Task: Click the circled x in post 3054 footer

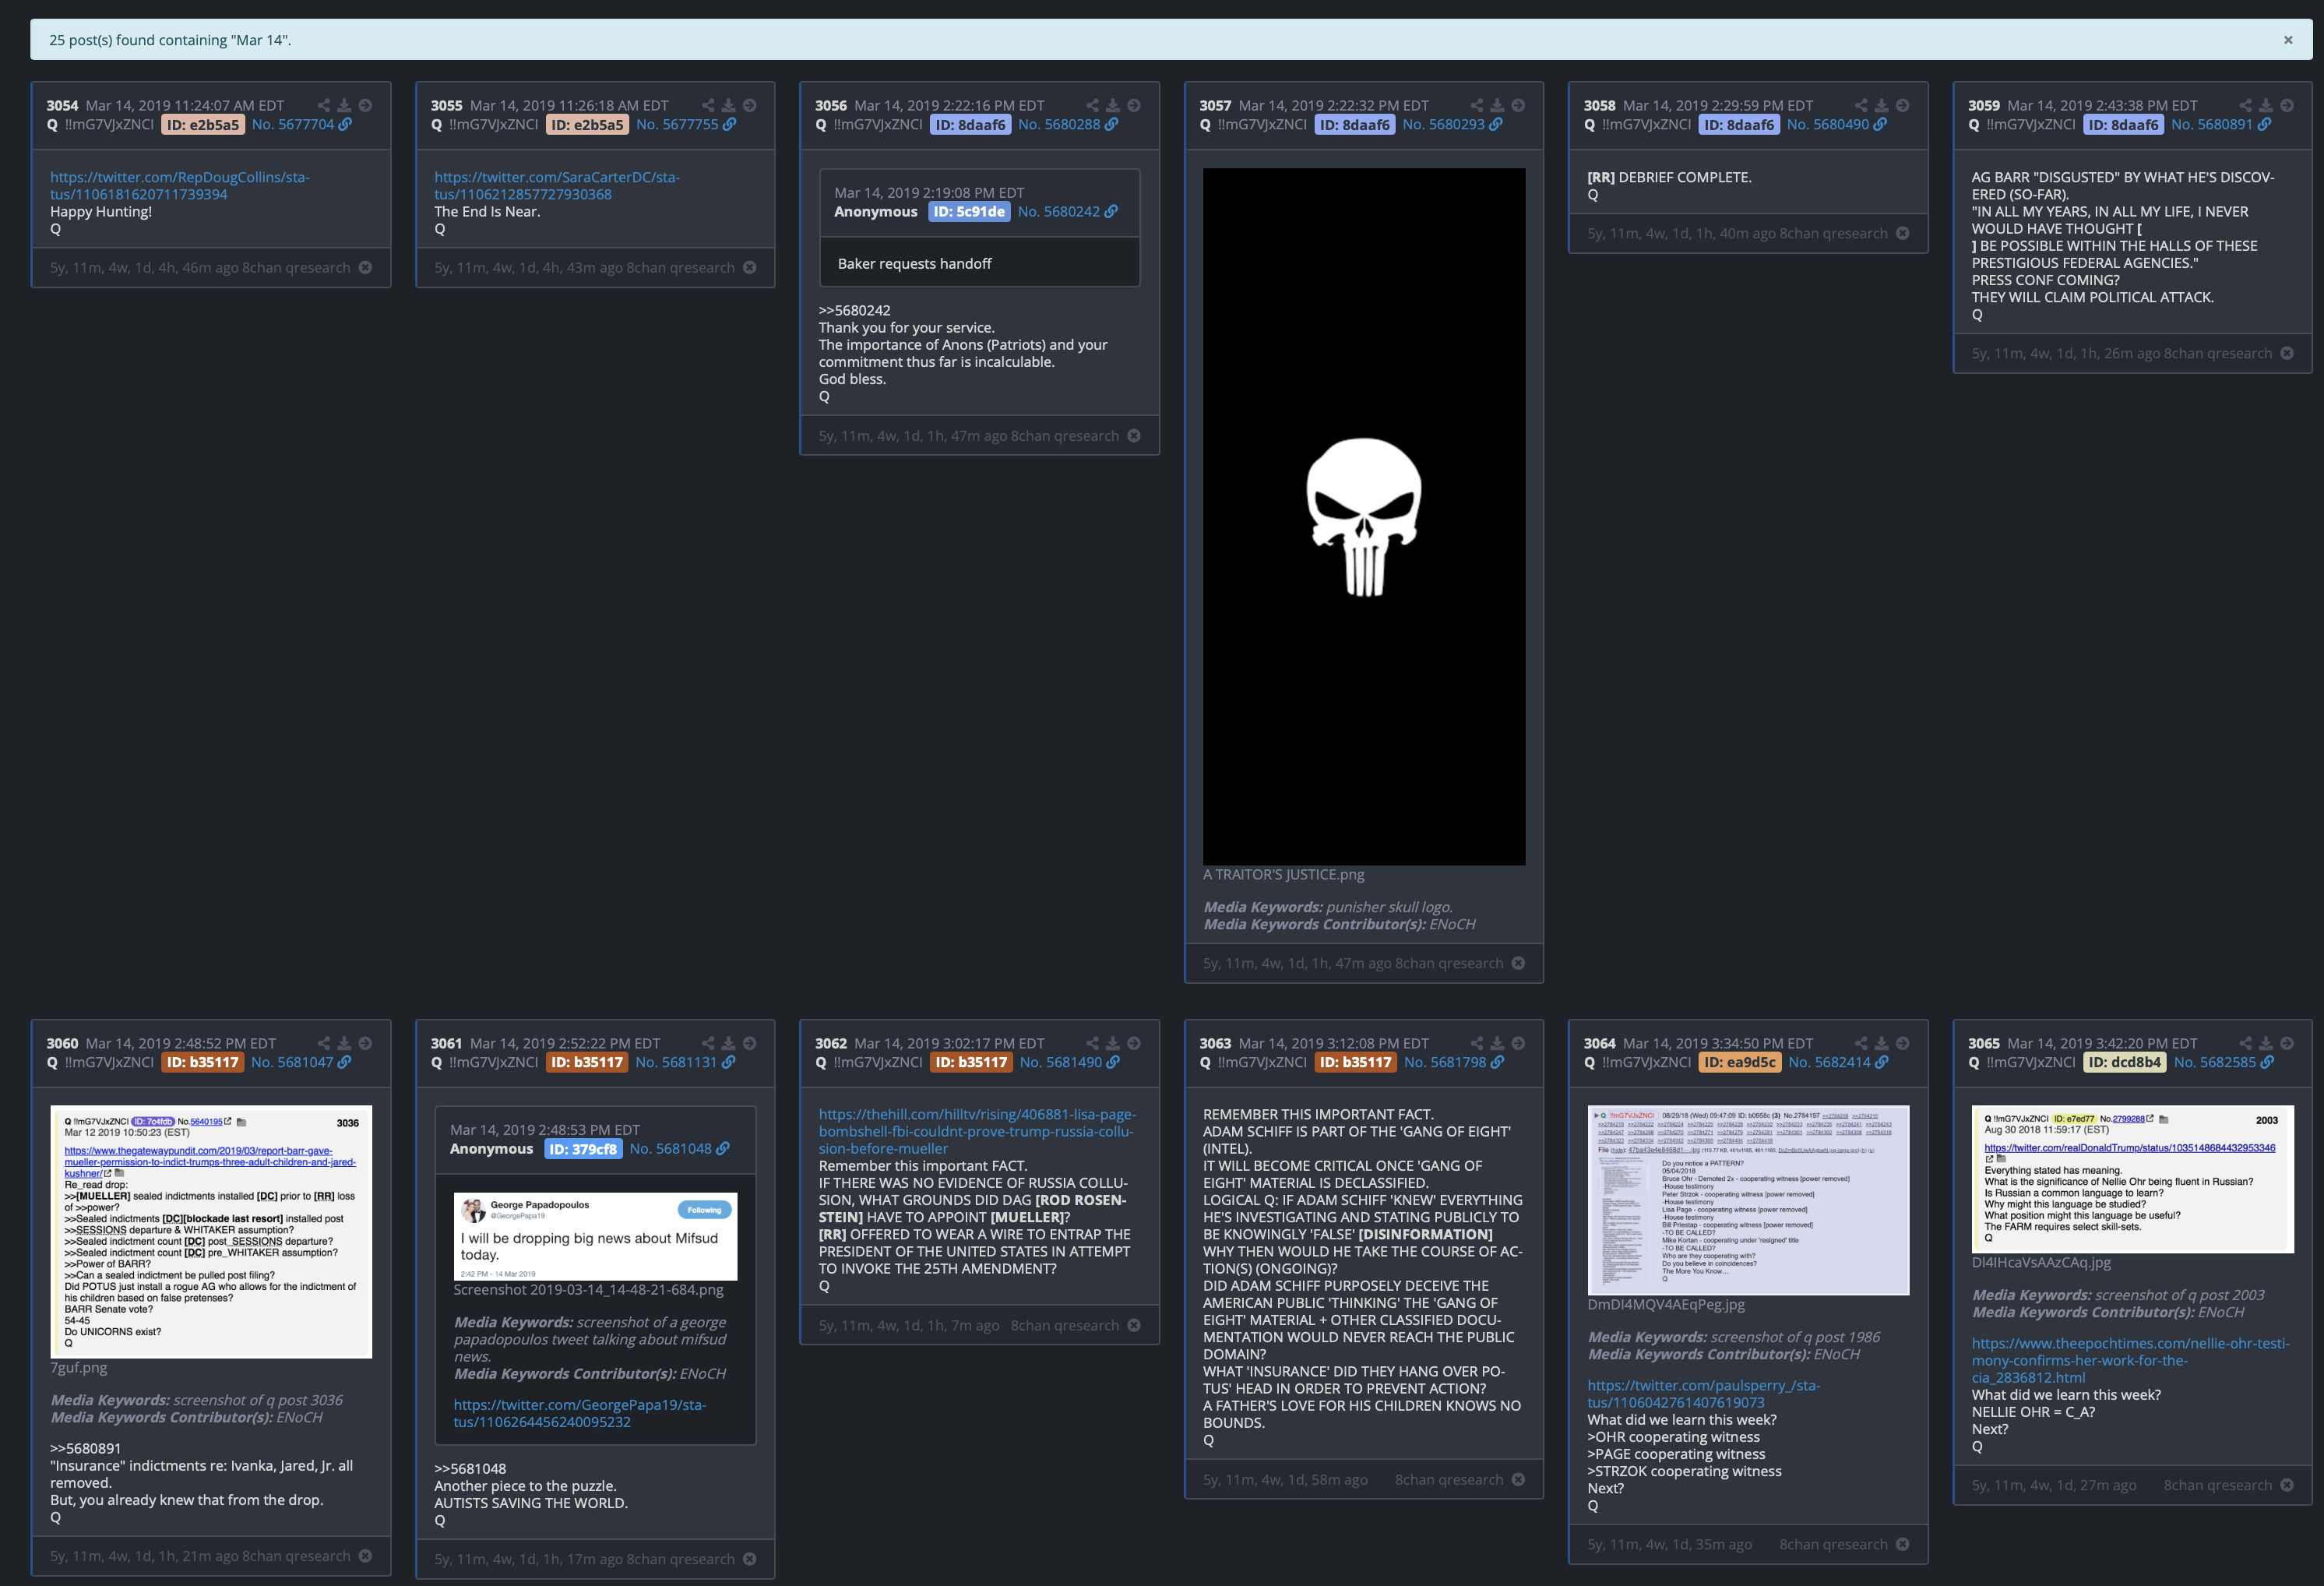Action: [365, 267]
